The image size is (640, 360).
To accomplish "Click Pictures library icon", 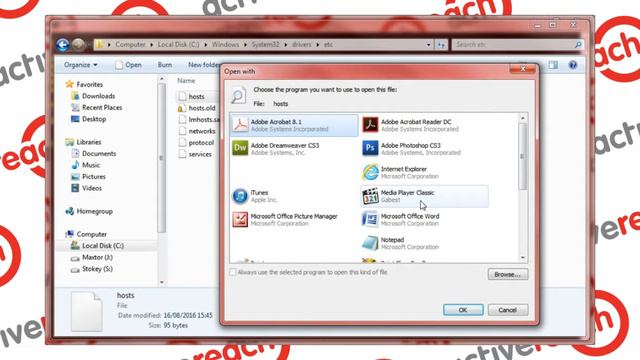I will [x=75, y=176].
